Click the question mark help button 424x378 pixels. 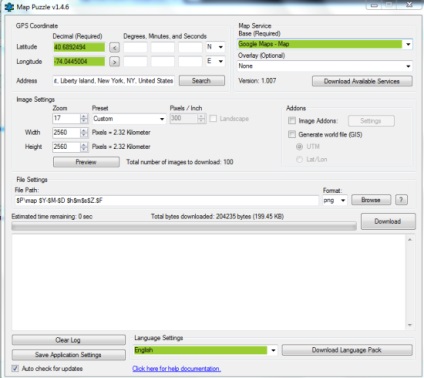point(401,200)
